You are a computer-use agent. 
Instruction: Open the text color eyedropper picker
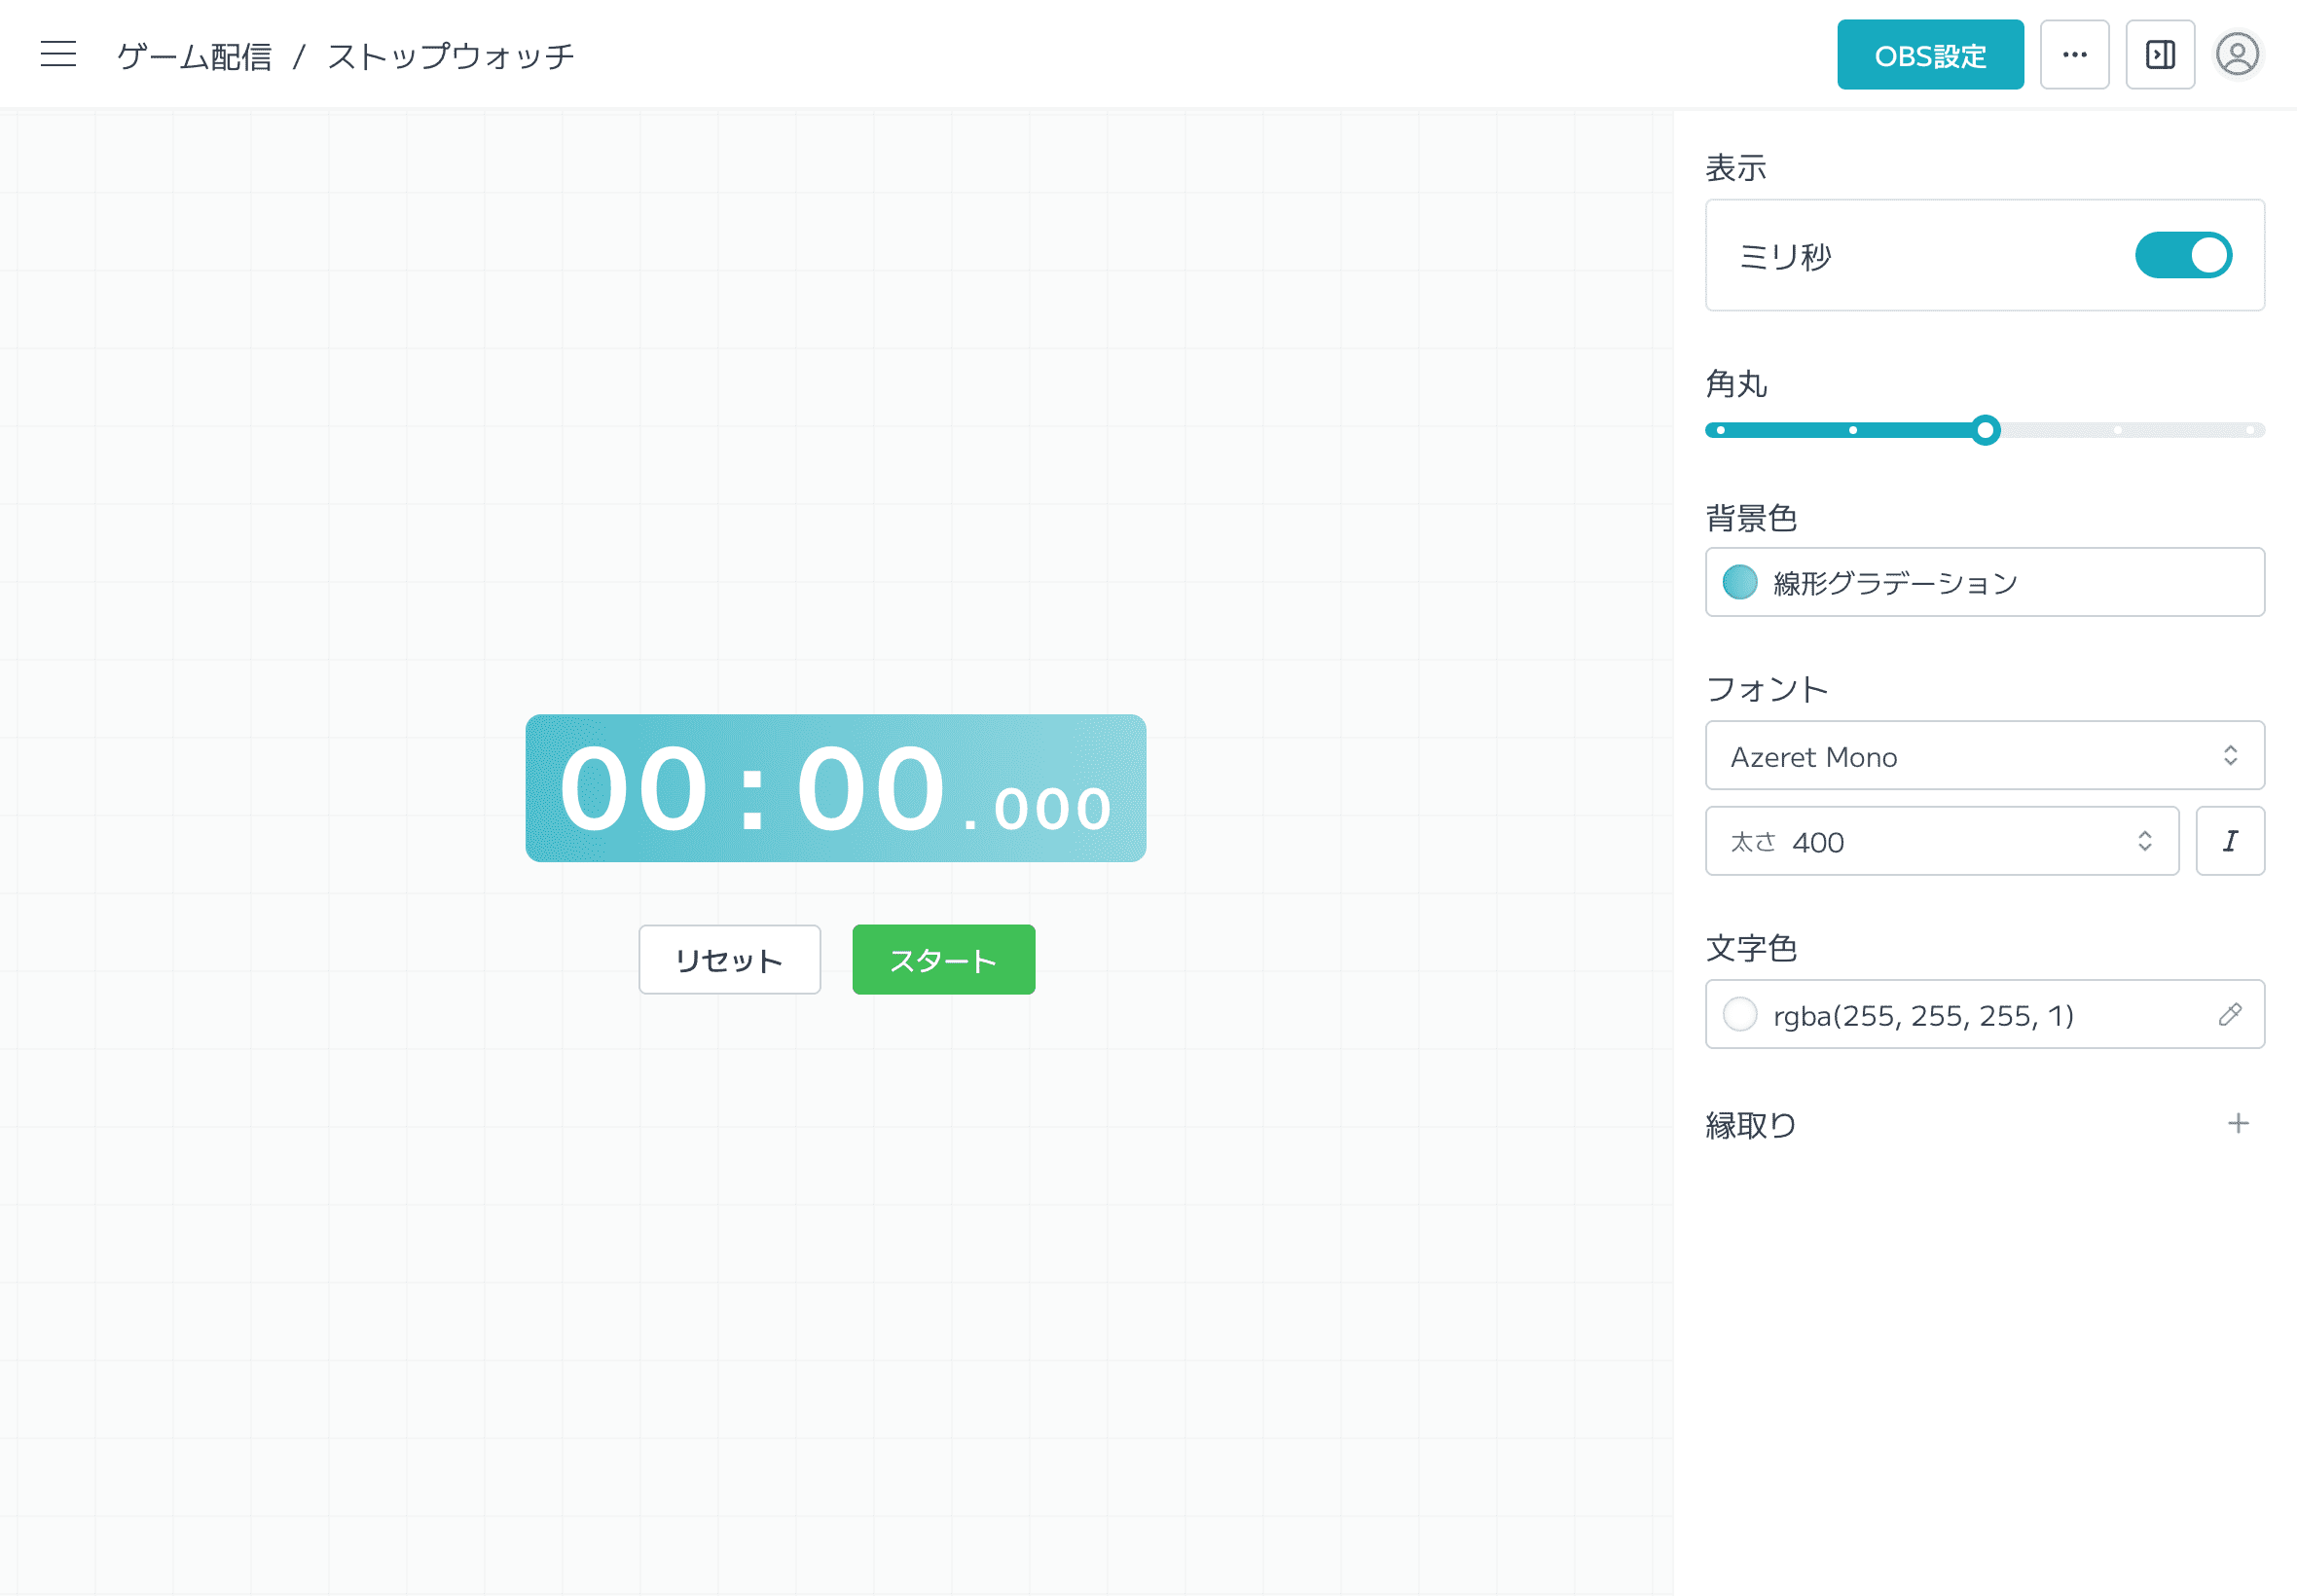(2231, 1015)
